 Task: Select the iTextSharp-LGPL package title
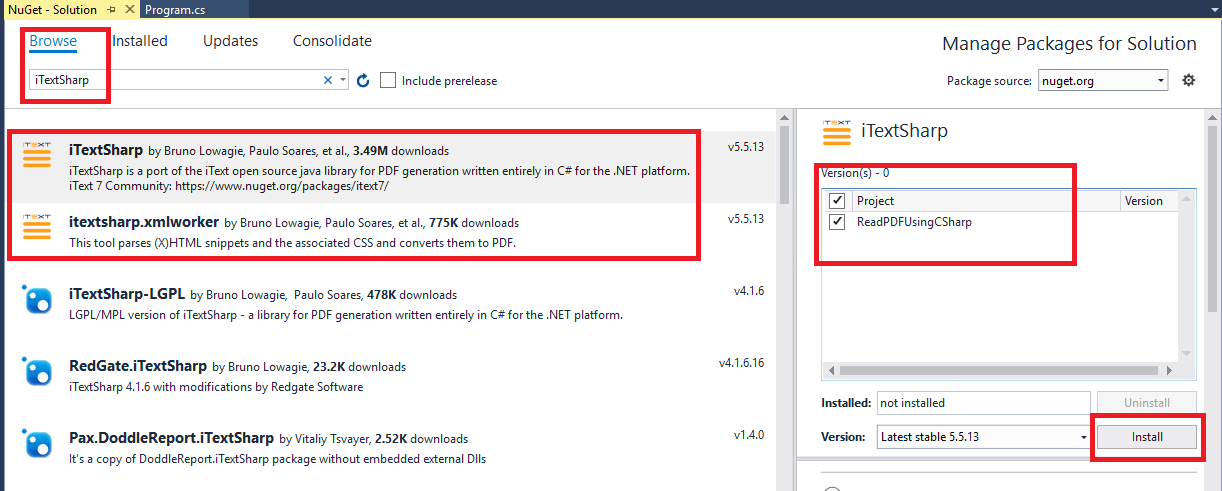tap(127, 294)
